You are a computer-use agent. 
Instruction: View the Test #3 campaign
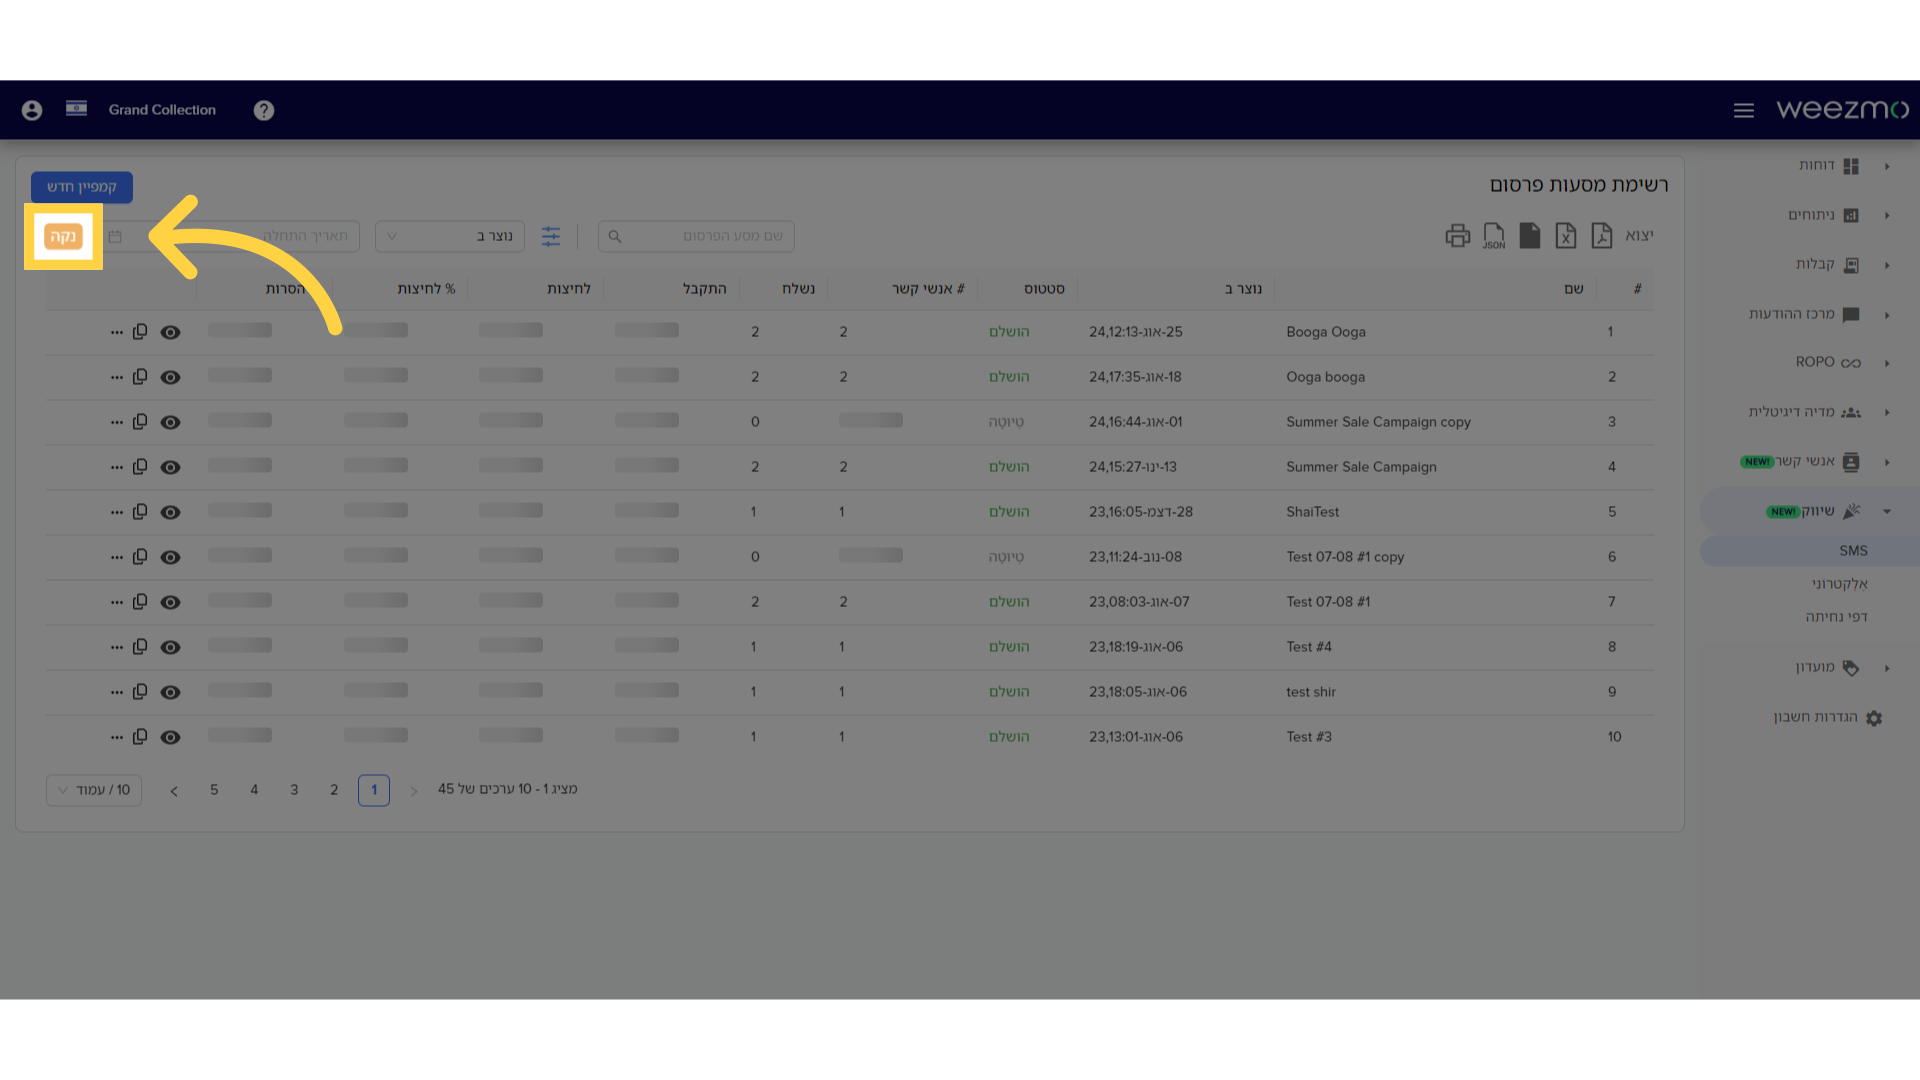171,737
